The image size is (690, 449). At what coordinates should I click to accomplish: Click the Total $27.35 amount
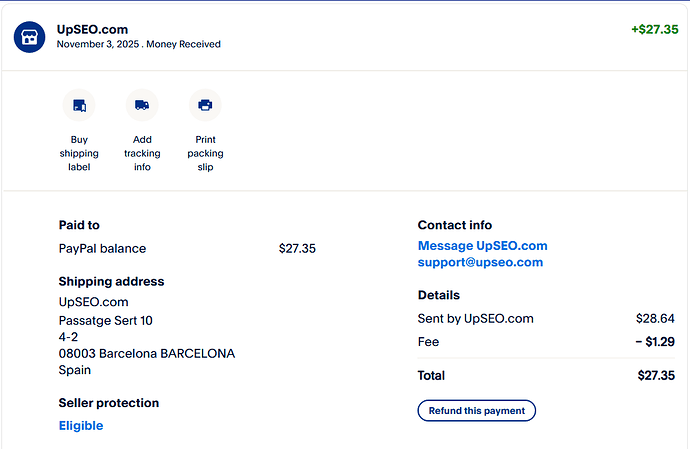656,376
